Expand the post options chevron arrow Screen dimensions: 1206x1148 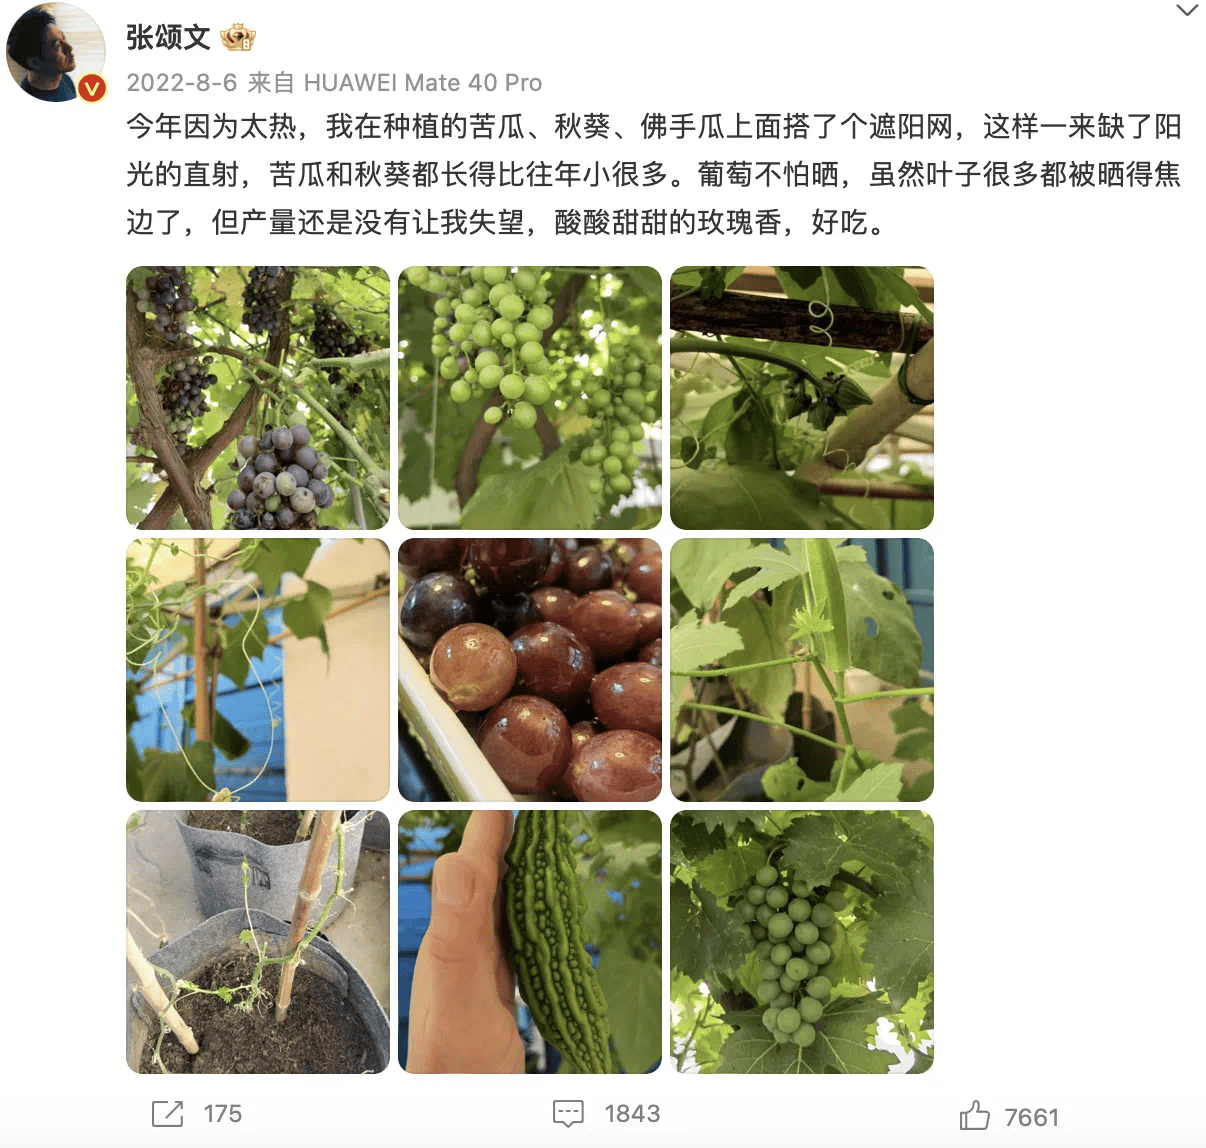pyautogui.click(x=1187, y=11)
